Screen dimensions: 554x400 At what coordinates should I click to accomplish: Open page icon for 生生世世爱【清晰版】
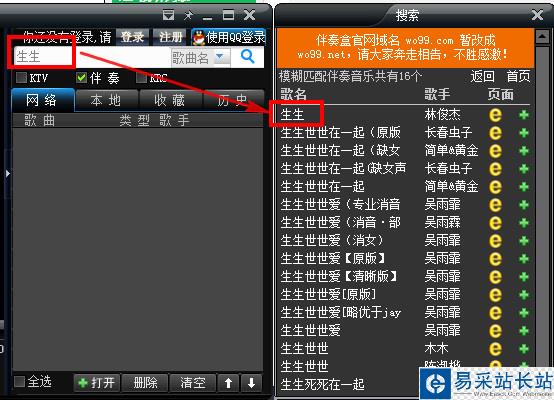495,277
